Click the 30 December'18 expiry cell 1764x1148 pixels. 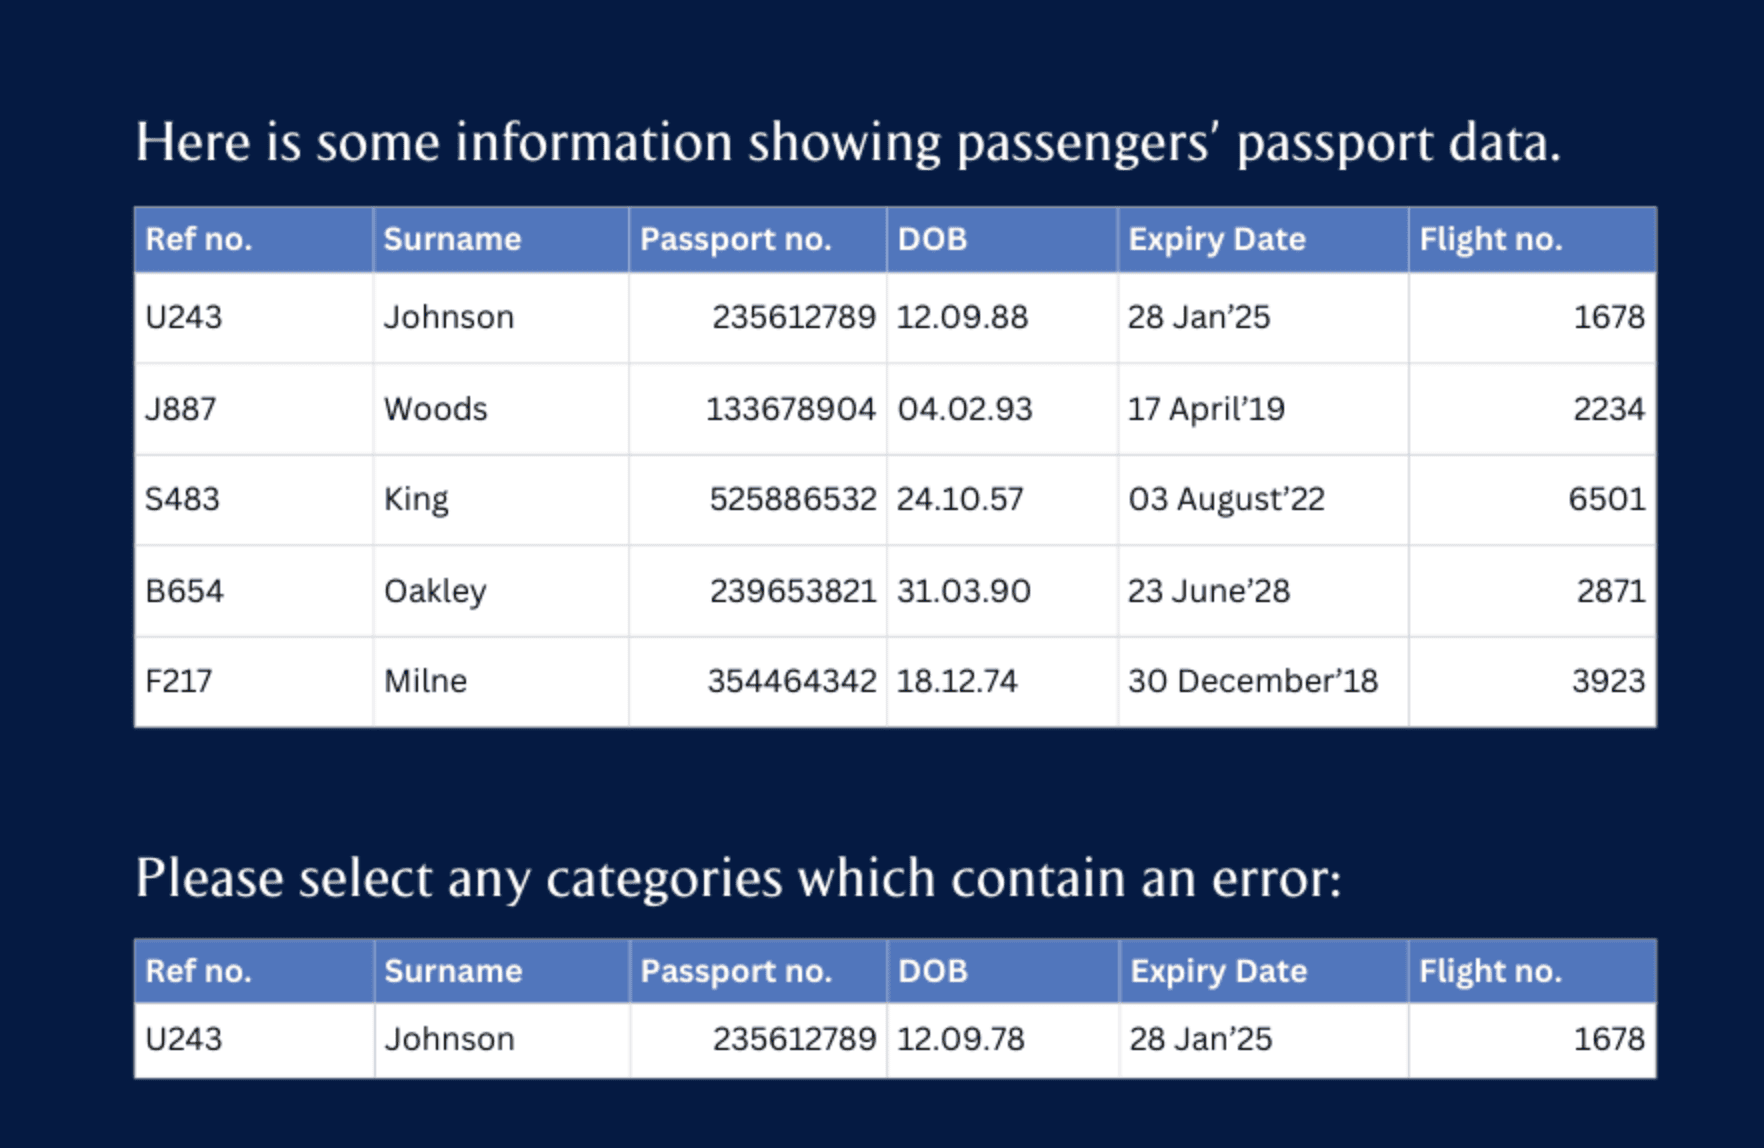[x=1253, y=681]
